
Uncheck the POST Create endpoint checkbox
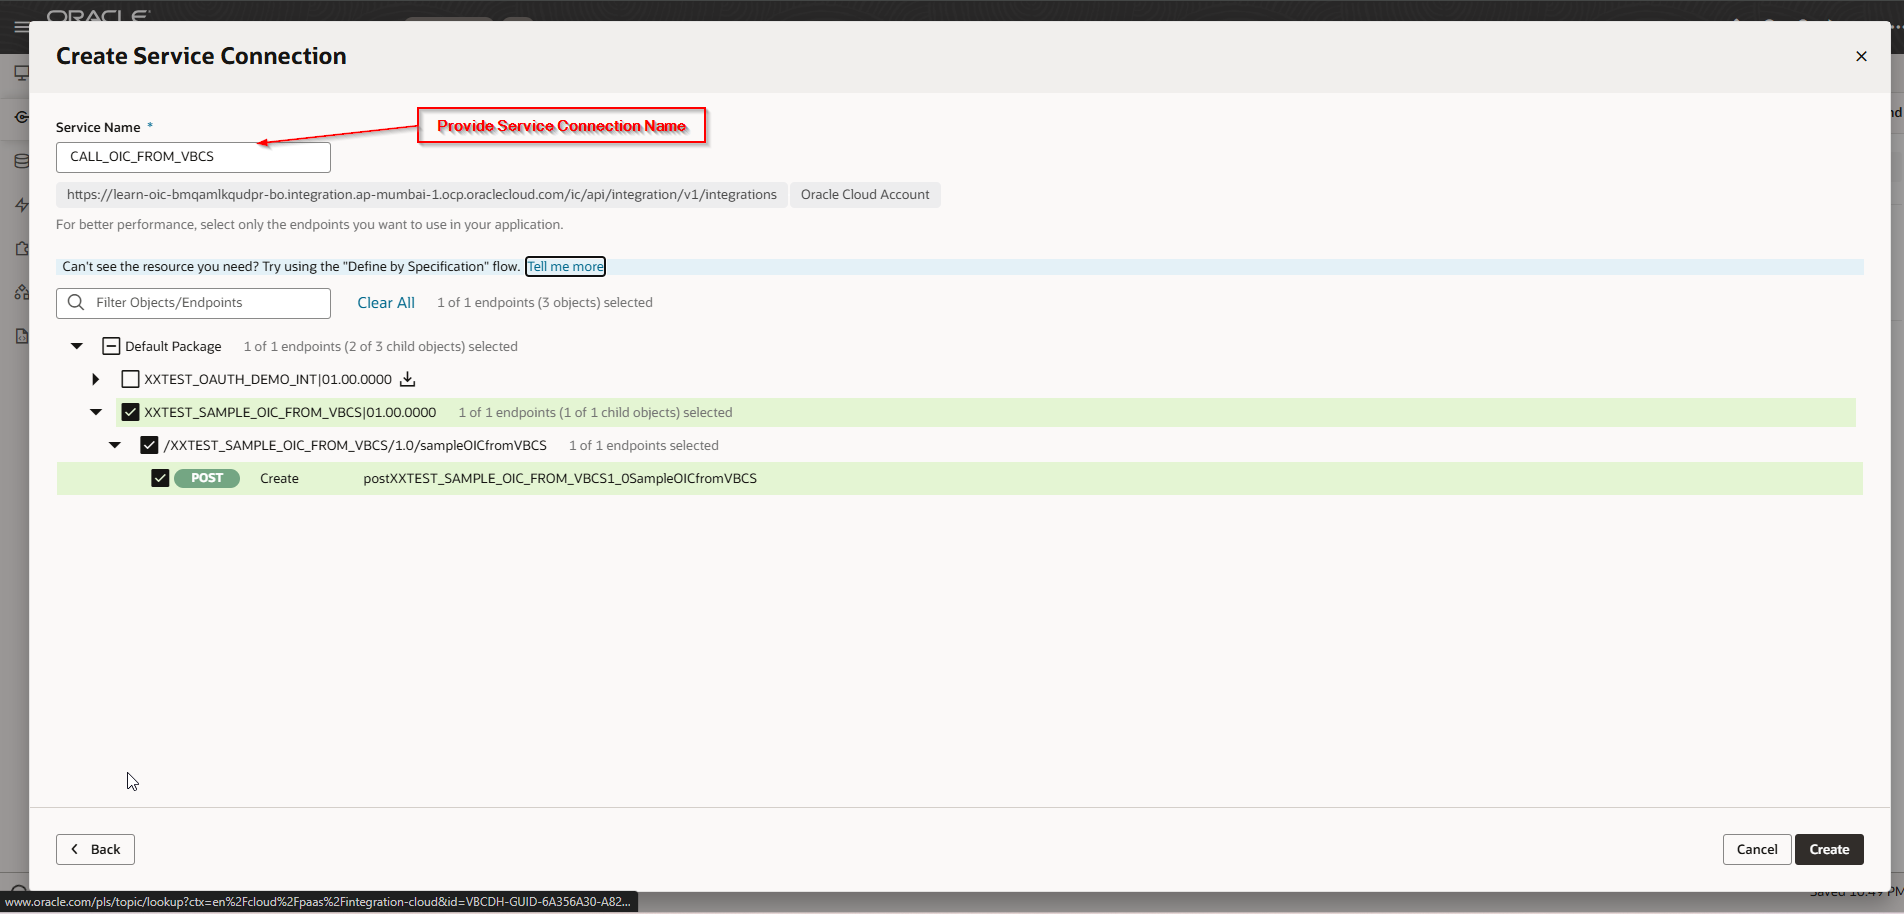point(160,478)
